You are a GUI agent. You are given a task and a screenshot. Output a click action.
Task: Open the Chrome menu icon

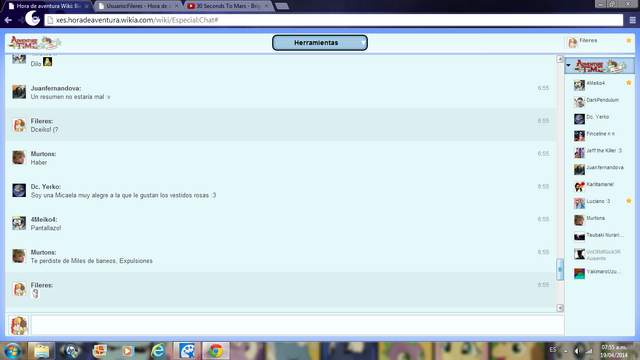[632, 20]
